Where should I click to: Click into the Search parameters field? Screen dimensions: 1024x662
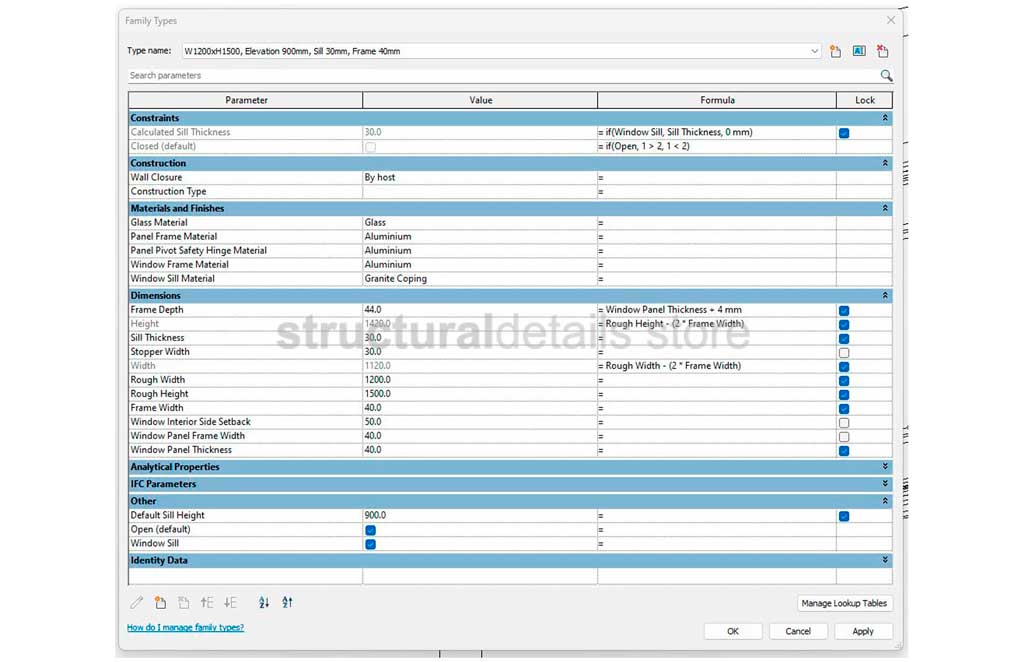pyautogui.click(x=500, y=76)
